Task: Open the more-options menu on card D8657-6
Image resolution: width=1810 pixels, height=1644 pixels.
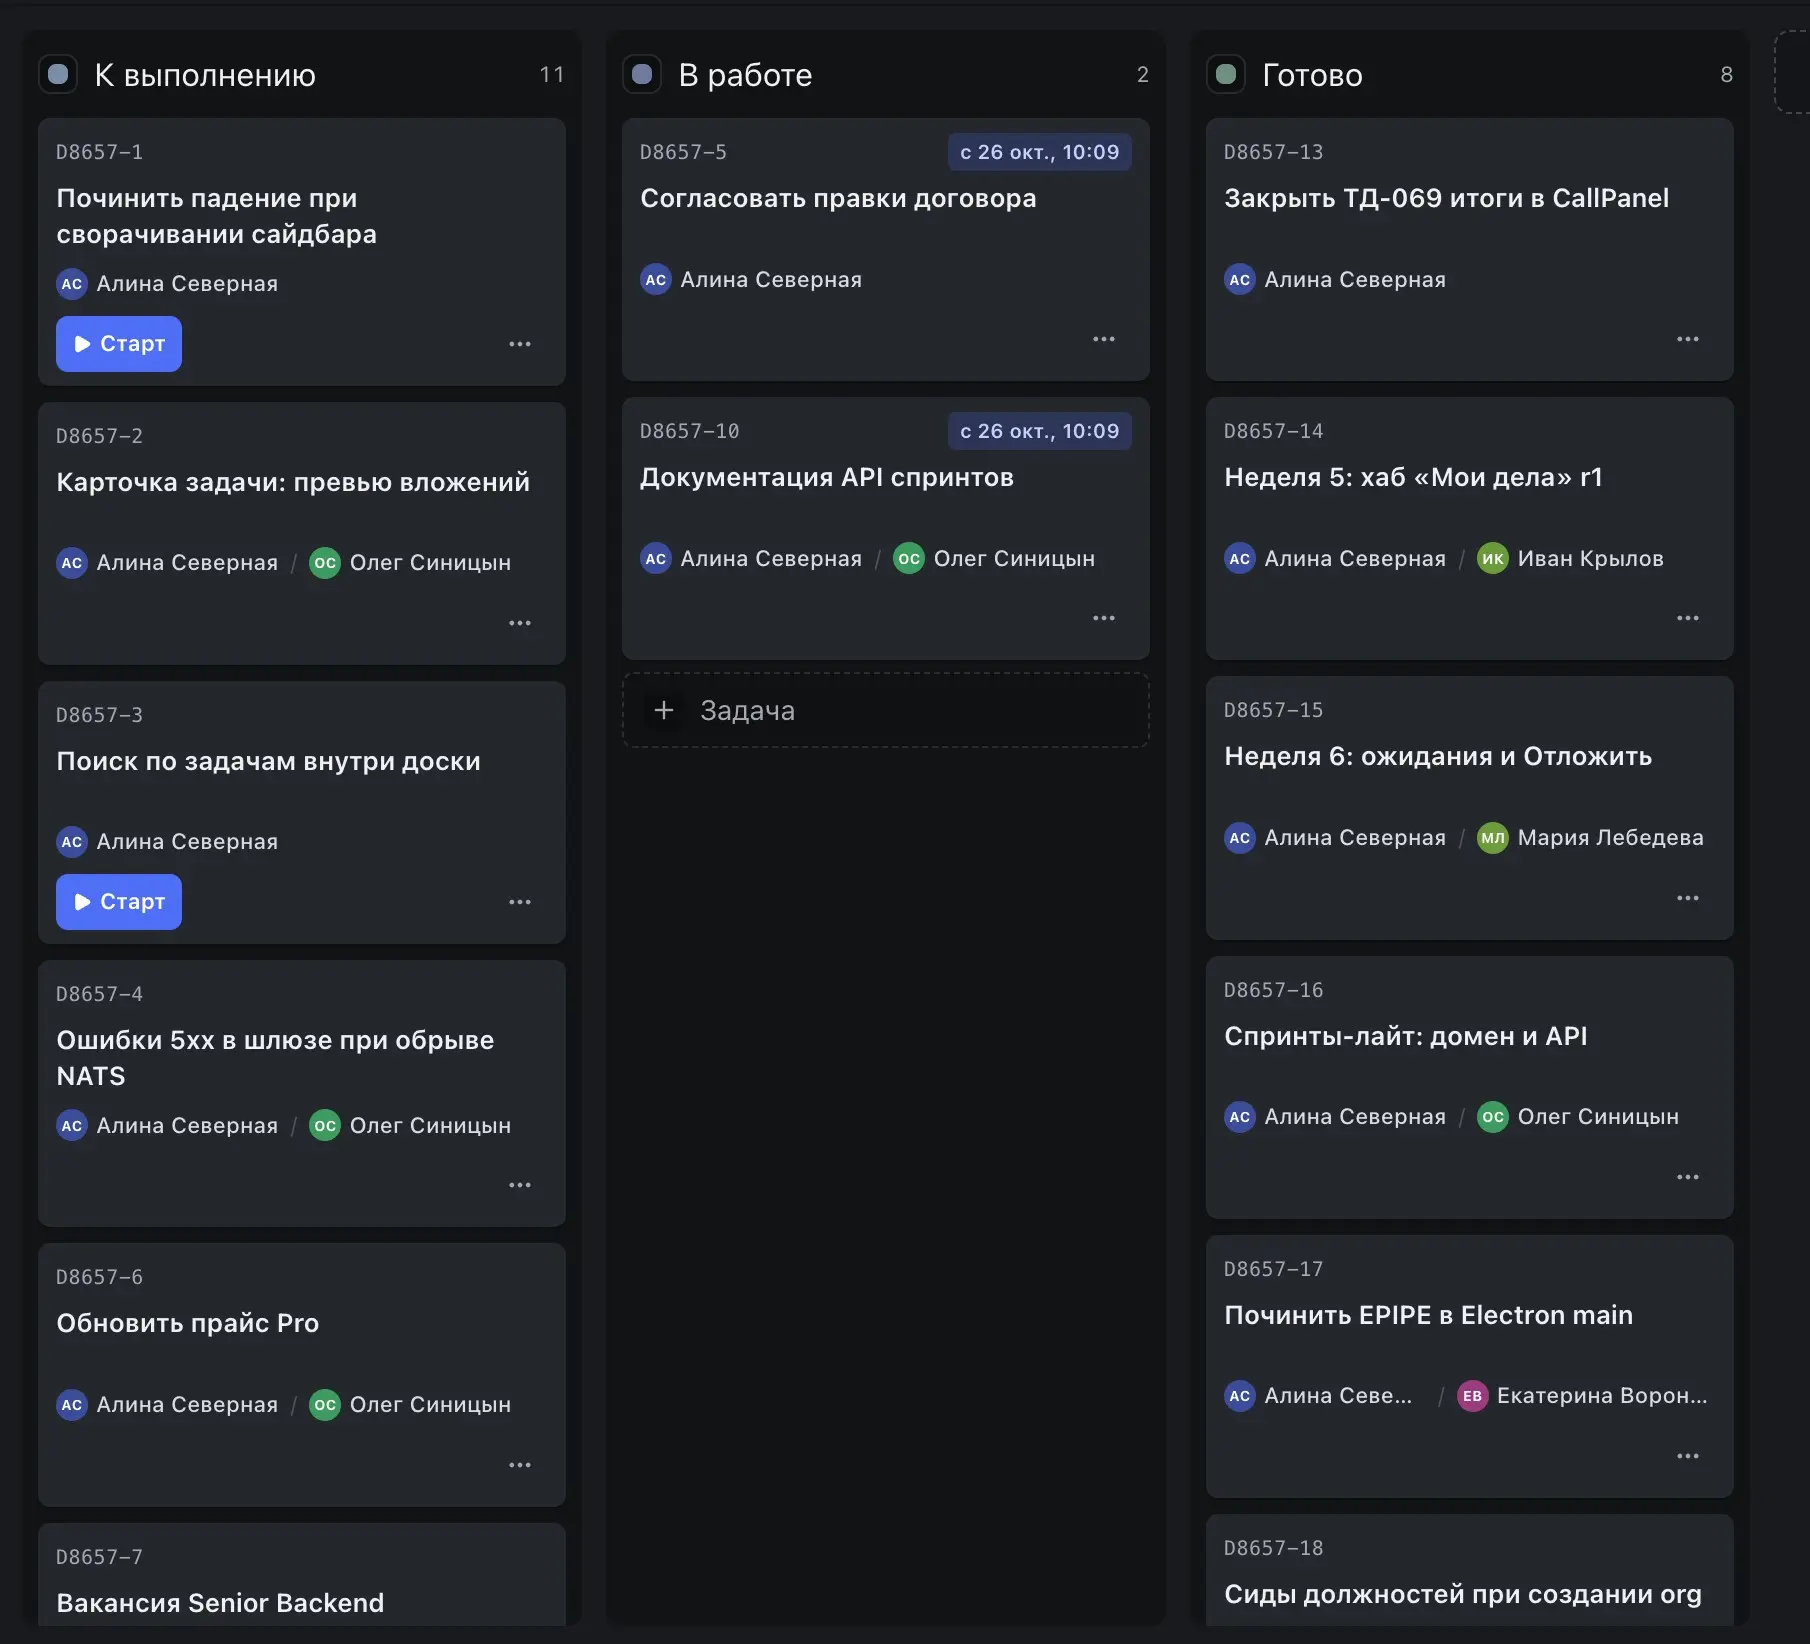Action: [520, 1465]
